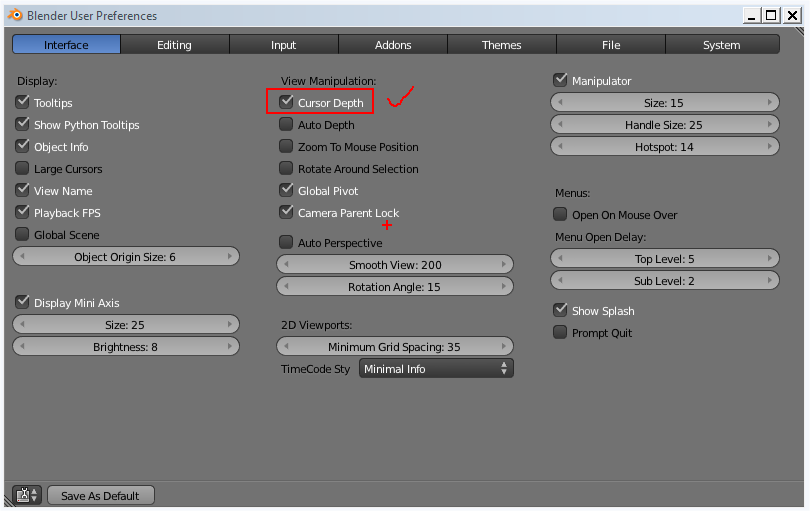
Task: Uncheck Object Info display
Action: [x=22, y=146]
